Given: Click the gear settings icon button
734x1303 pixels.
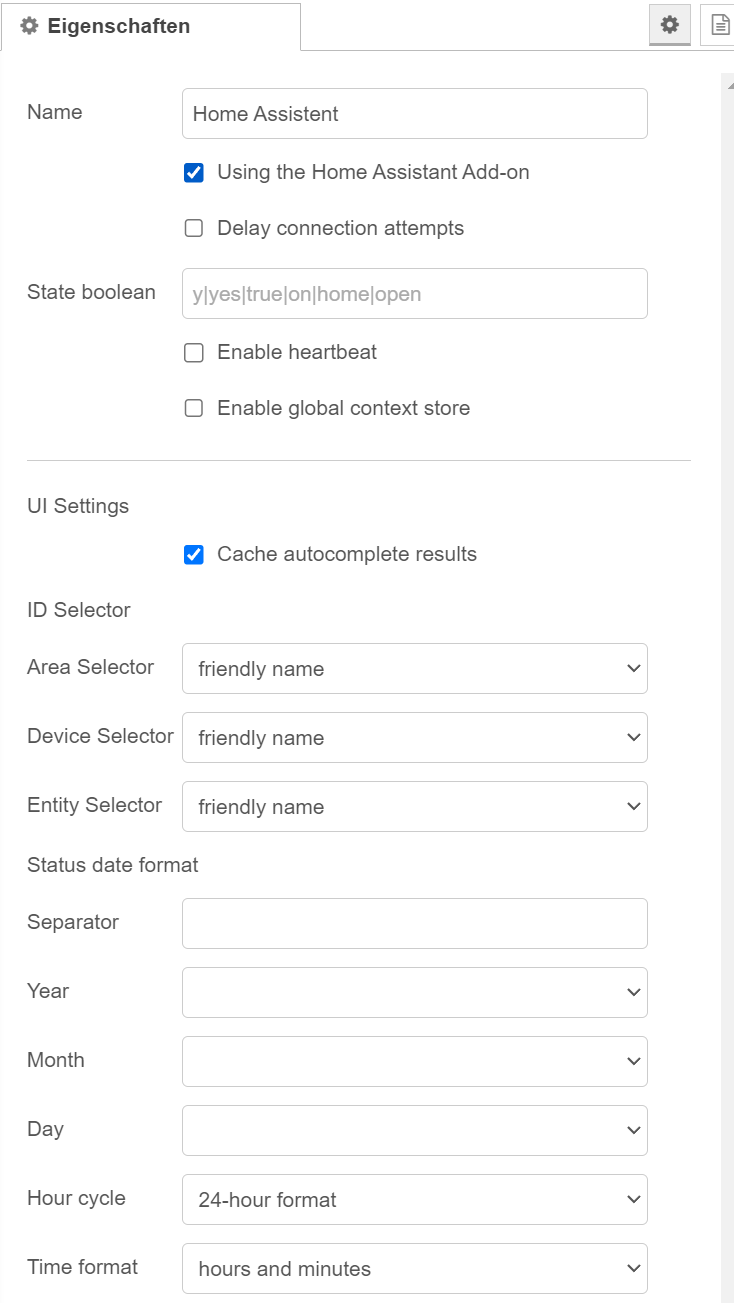Looking at the screenshot, I should 670,25.
